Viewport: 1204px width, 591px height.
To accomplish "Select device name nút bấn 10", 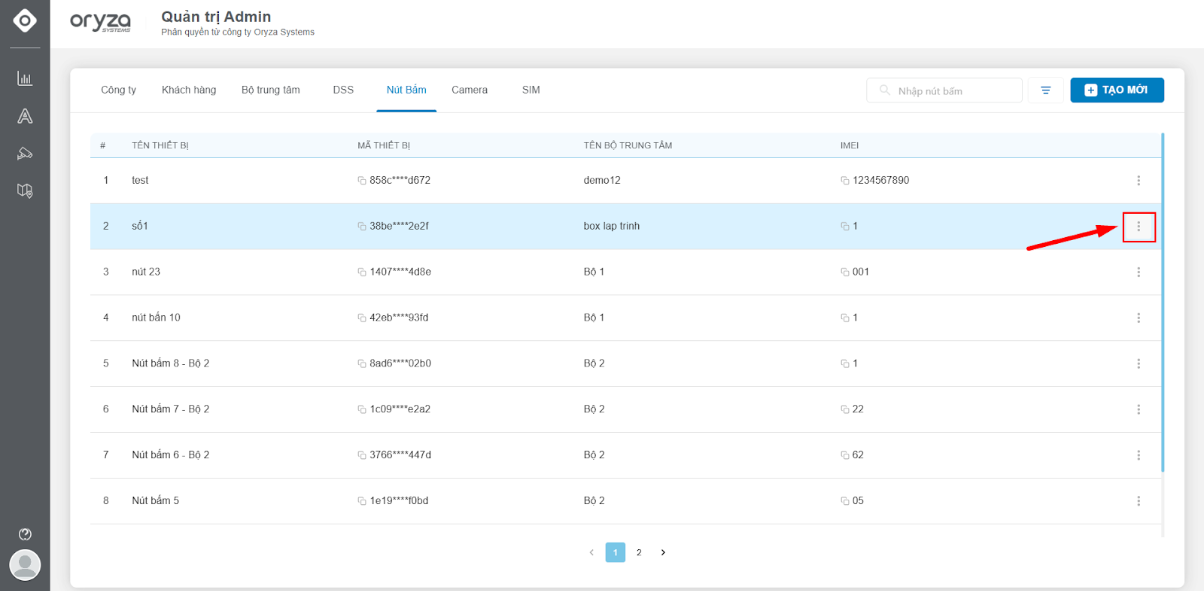I will pos(156,318).
